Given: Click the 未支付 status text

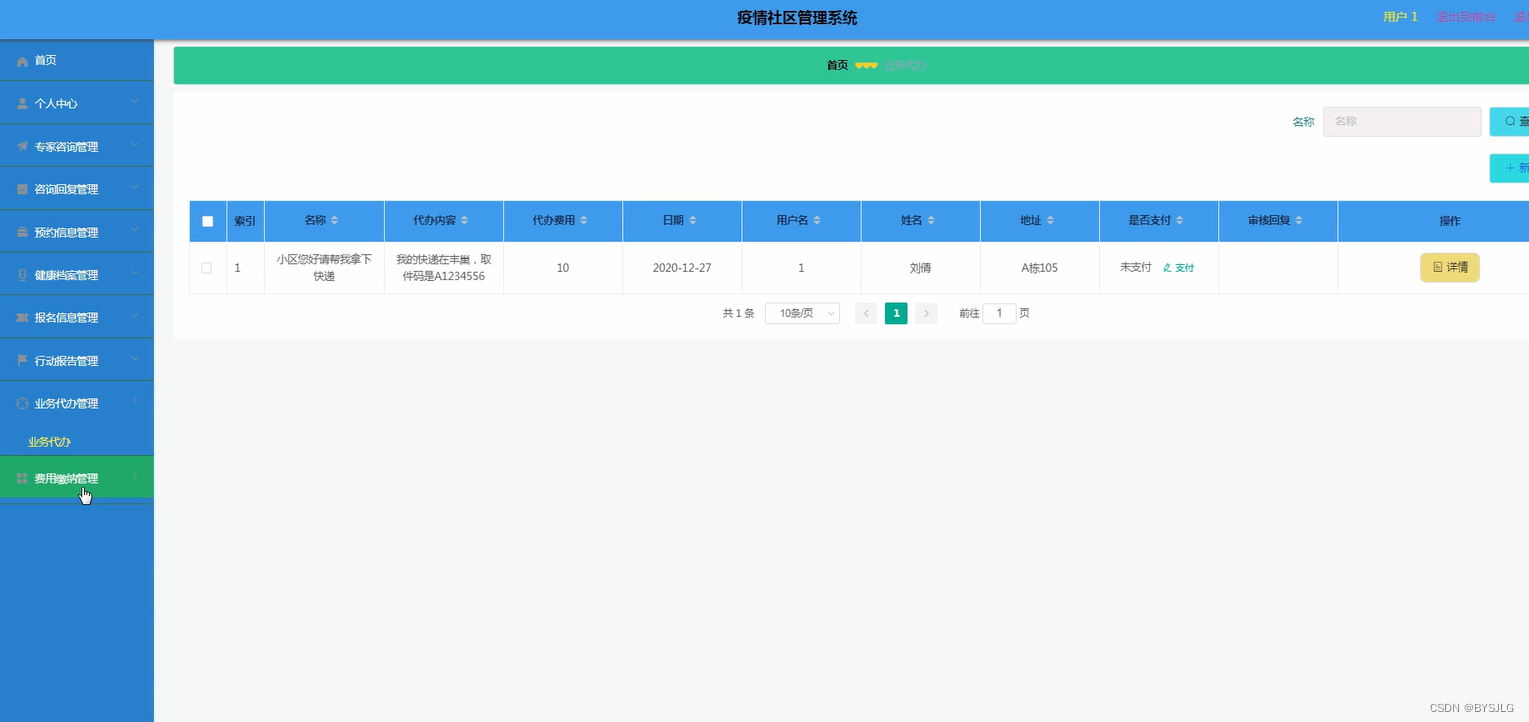Looking at the screenshot, I should click(x=1135, y=268).
